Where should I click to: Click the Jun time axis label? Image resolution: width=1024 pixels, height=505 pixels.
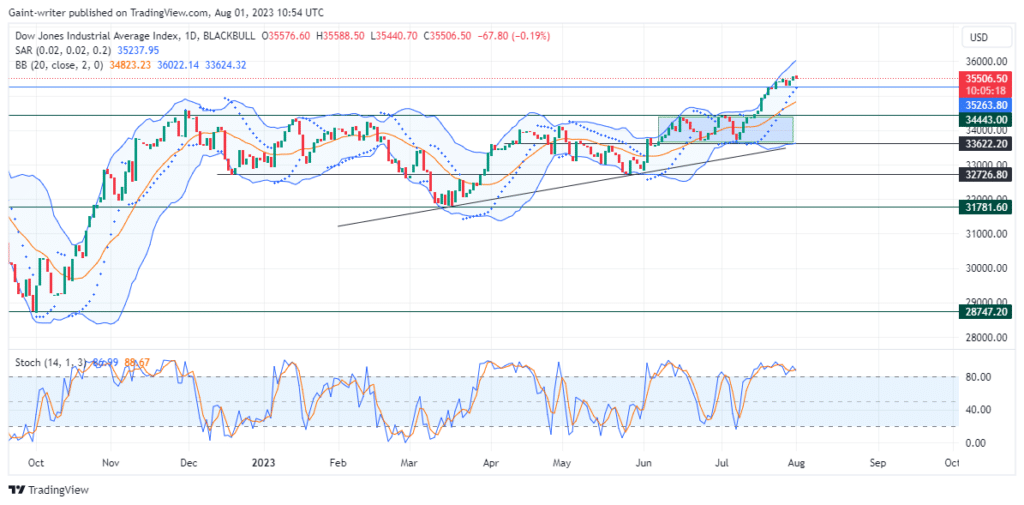[643, 463]
